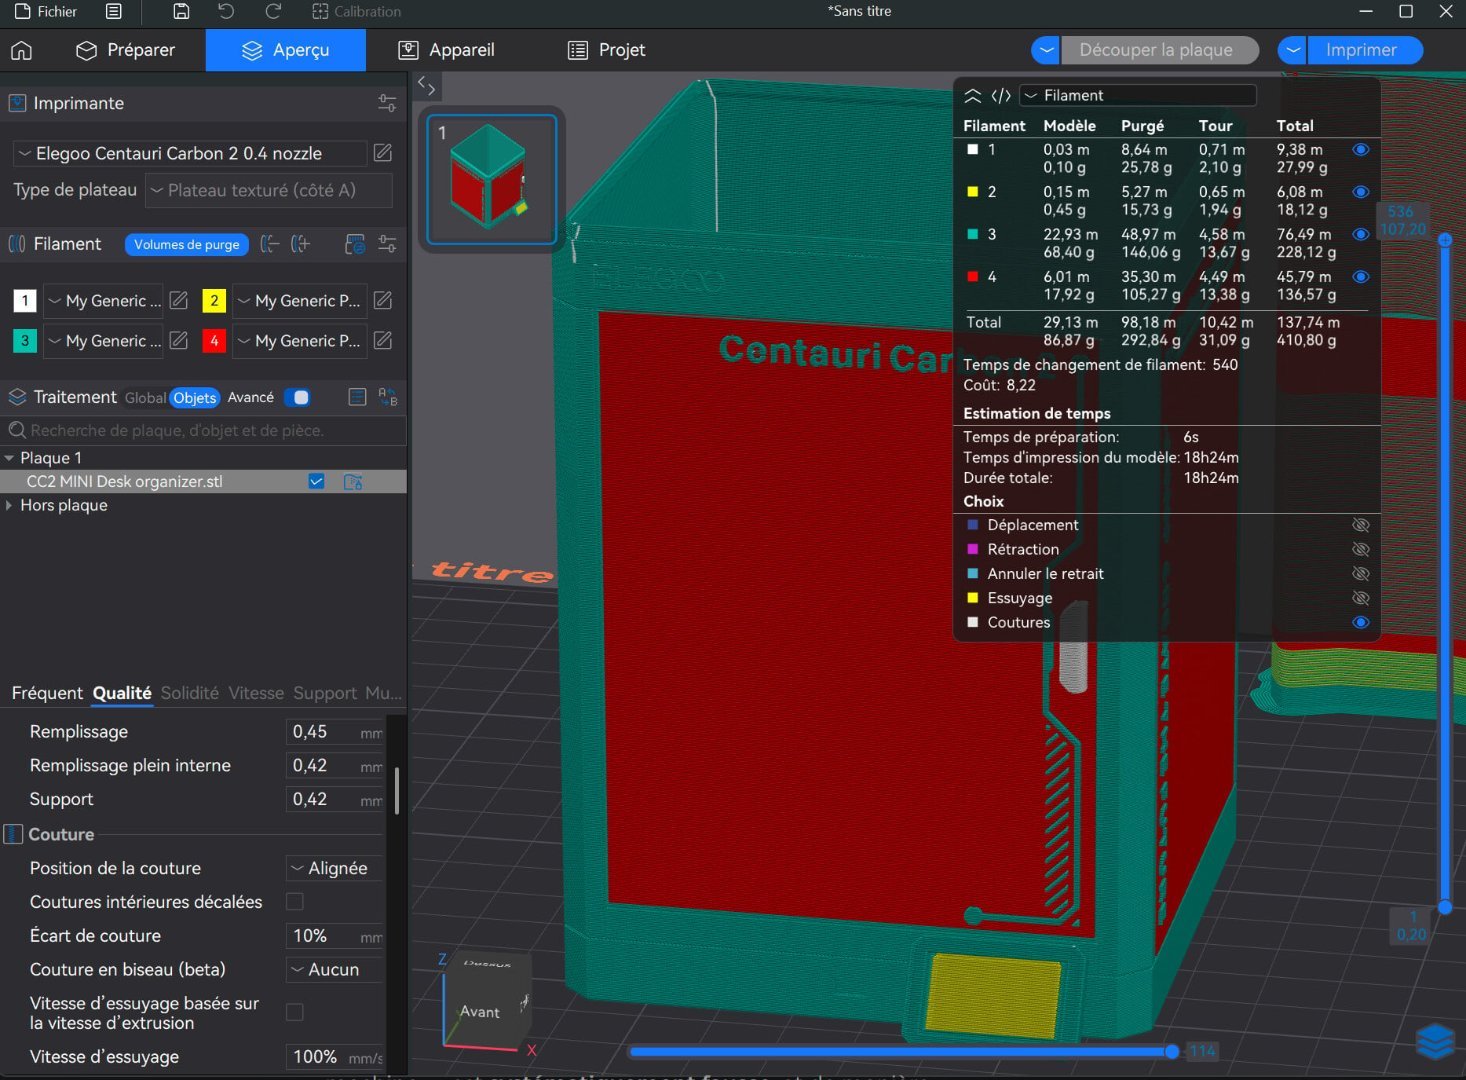The image size is (1466, 1080).
Task: Click the save project icon
Action: click(181, 12)
